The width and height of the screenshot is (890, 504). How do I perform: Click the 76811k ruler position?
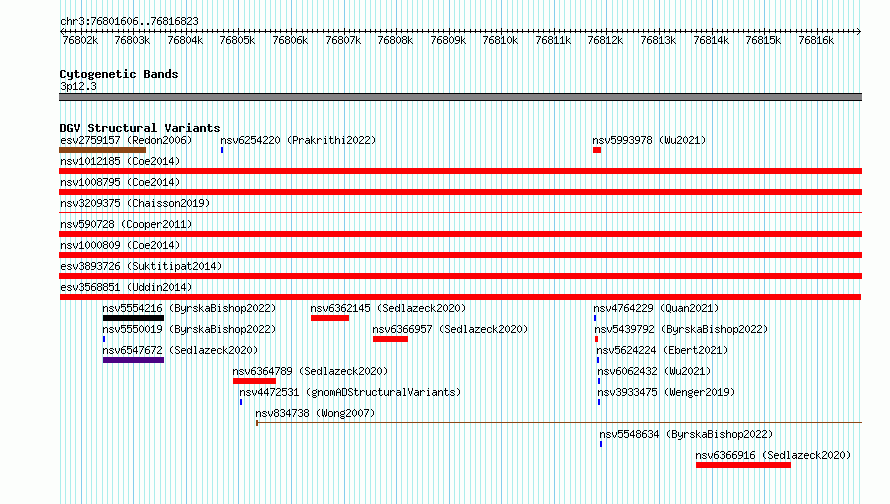tap(553, 40)
